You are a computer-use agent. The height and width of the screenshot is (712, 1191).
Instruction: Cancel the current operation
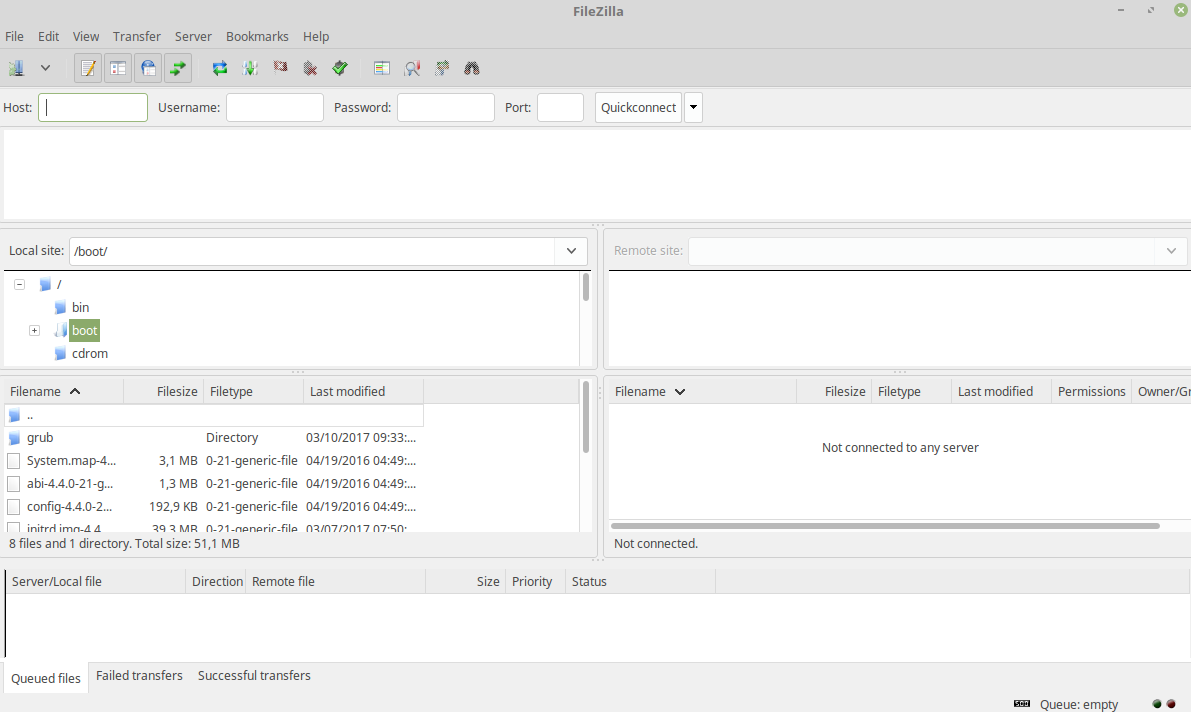[280, 68]
